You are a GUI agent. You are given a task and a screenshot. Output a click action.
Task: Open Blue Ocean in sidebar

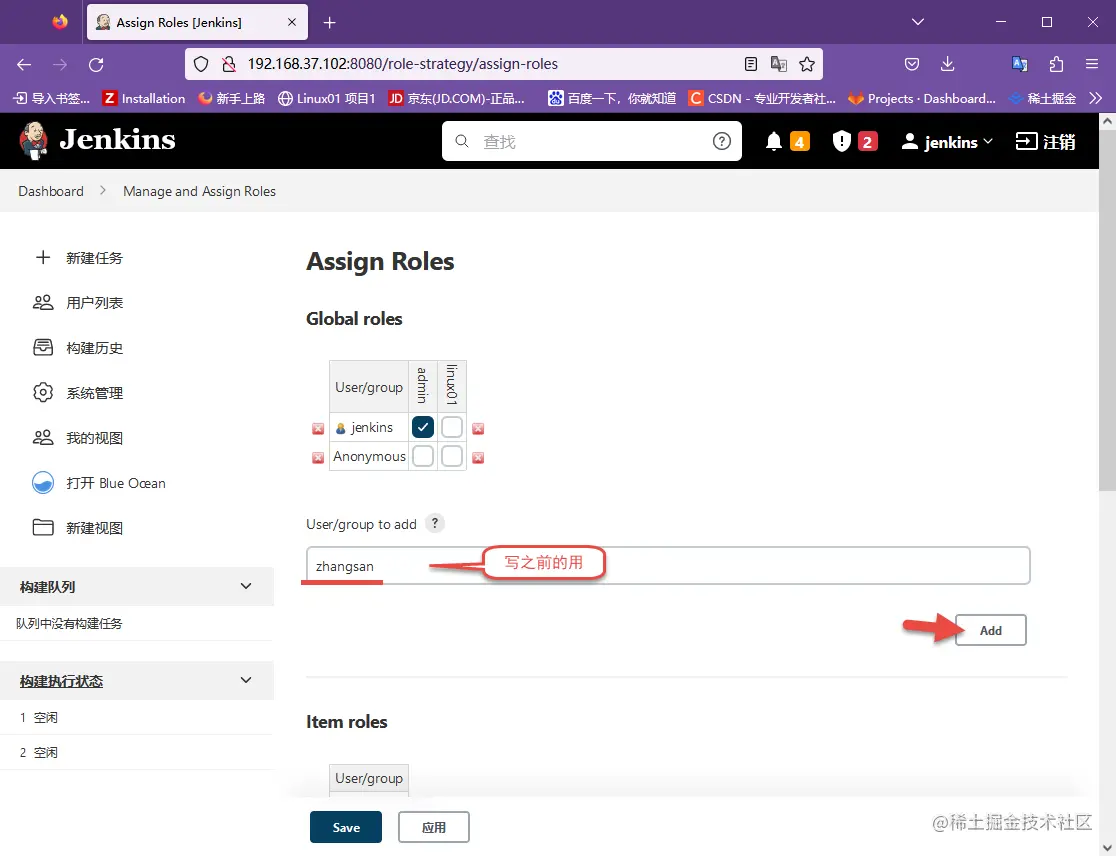pyautogui.click(x=99, y=482)
